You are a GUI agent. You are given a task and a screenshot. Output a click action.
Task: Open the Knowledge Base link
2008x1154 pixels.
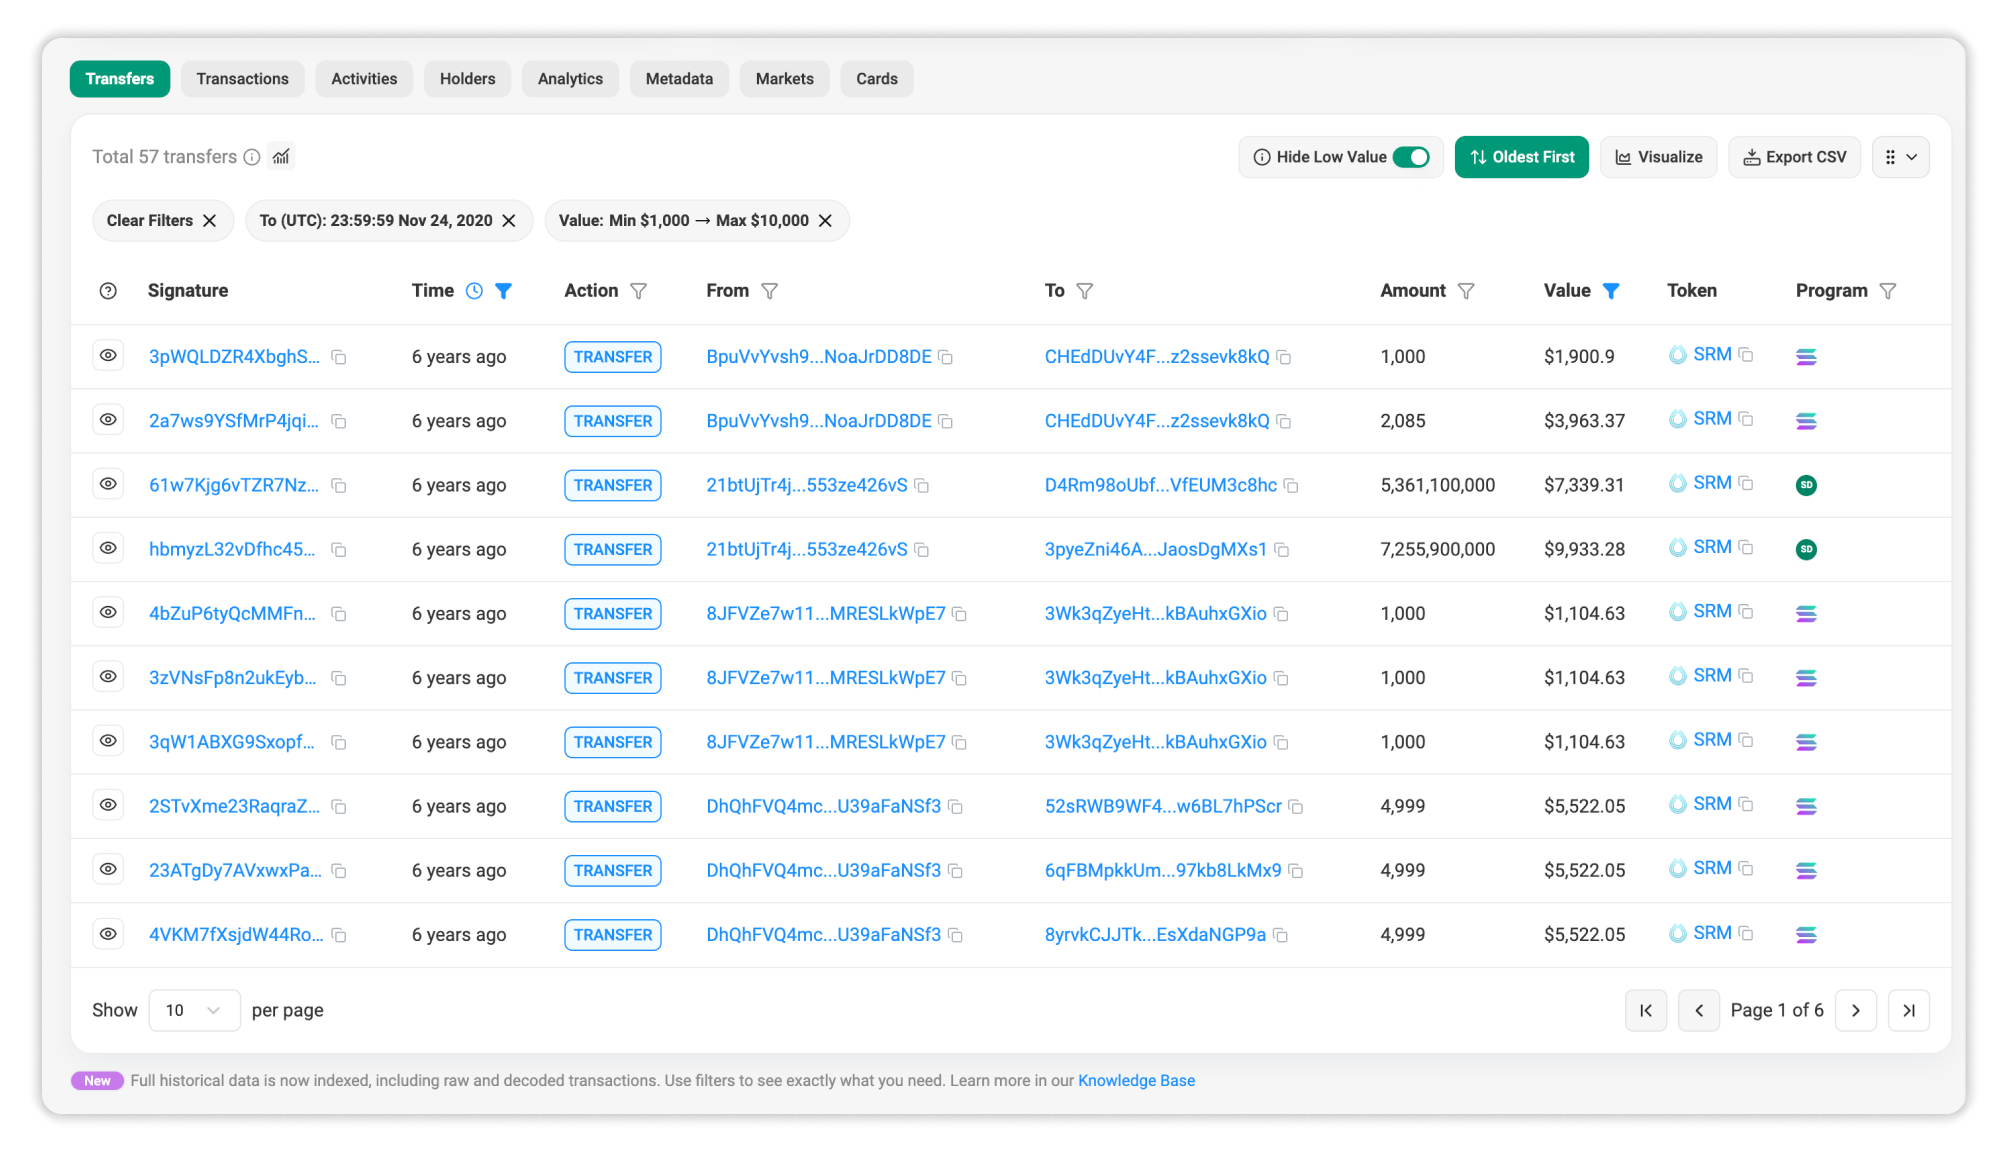1136,1081
